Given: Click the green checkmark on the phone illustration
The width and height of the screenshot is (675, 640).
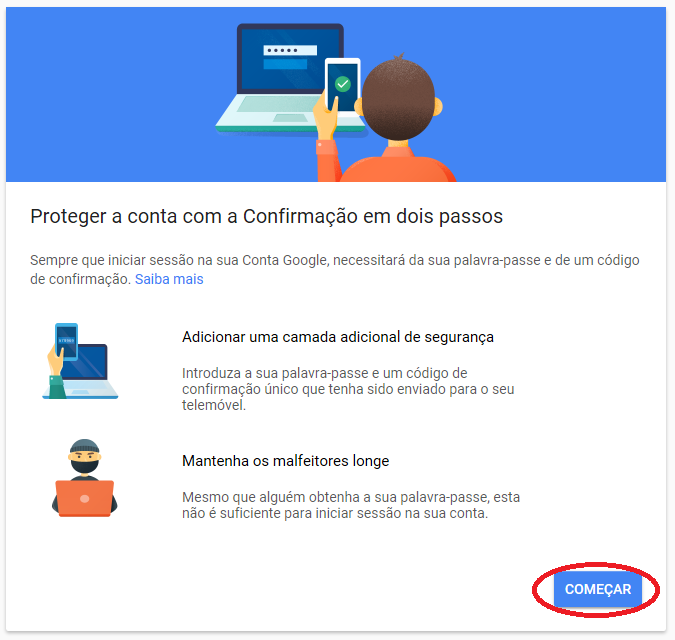Looking at the screenshot, I should click(343, 84).
